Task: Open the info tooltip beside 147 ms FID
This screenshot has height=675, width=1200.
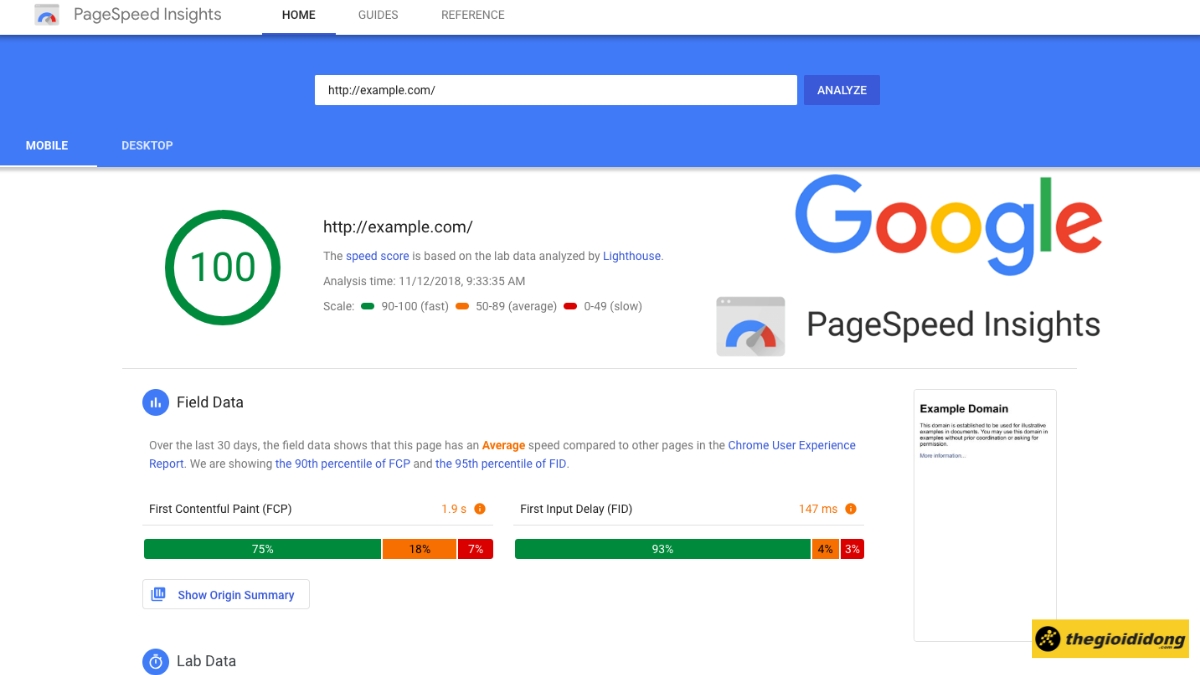Action: tap(851, 509)
